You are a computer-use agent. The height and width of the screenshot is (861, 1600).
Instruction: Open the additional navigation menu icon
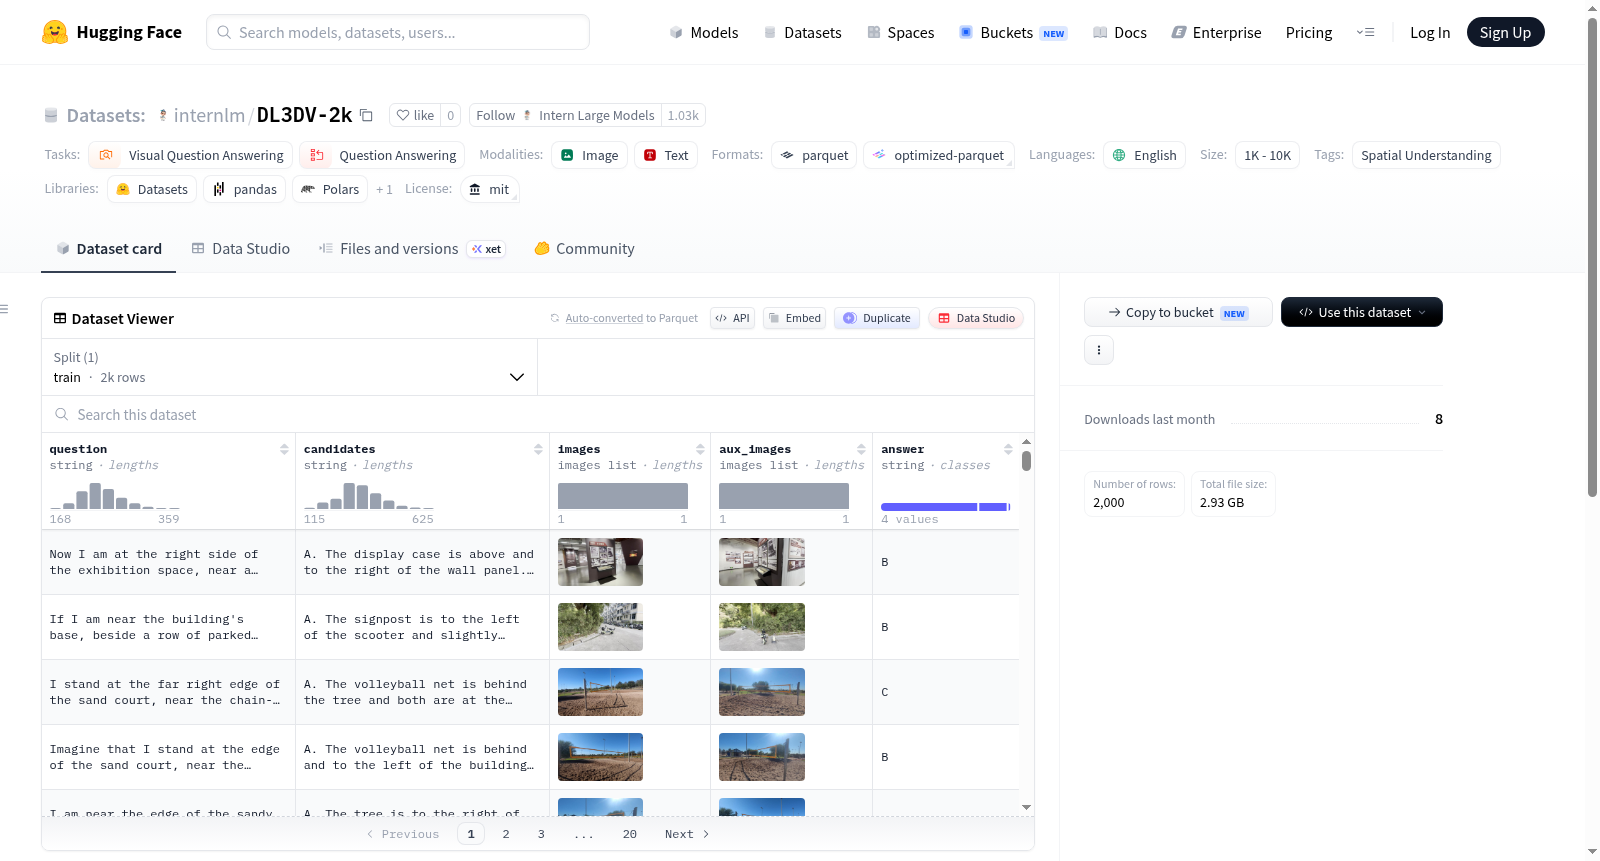(1365, 32)
